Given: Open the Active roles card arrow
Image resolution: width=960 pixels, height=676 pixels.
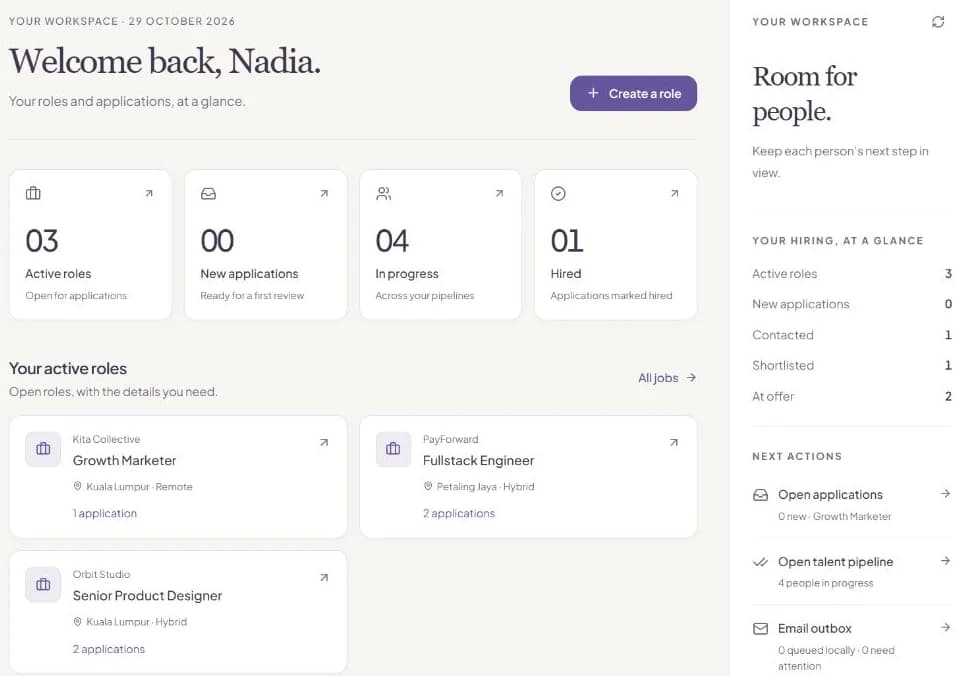Looking at the screenshot, I should point(149,193).
